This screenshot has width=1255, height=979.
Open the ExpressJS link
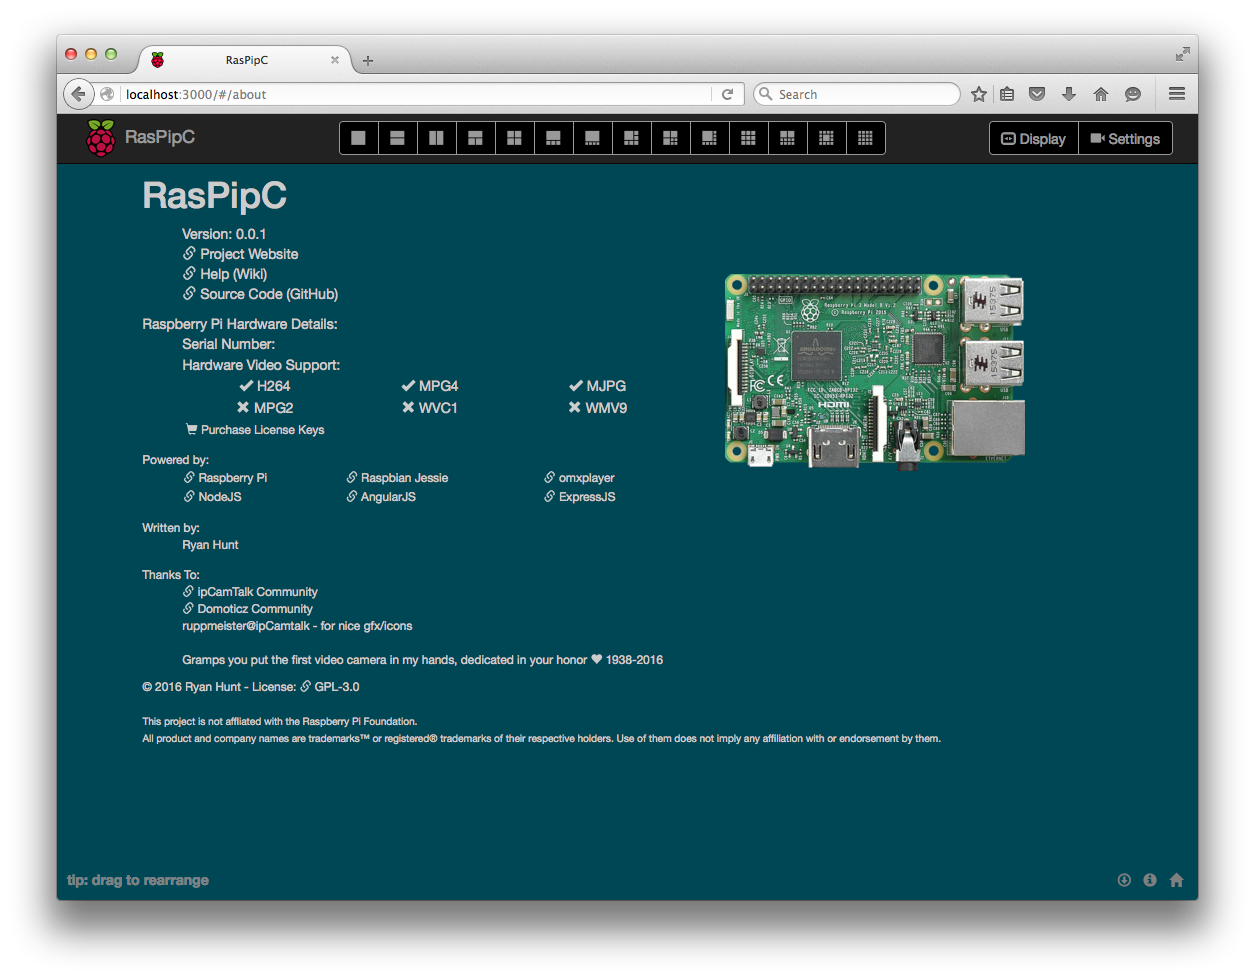coord(579,497)
